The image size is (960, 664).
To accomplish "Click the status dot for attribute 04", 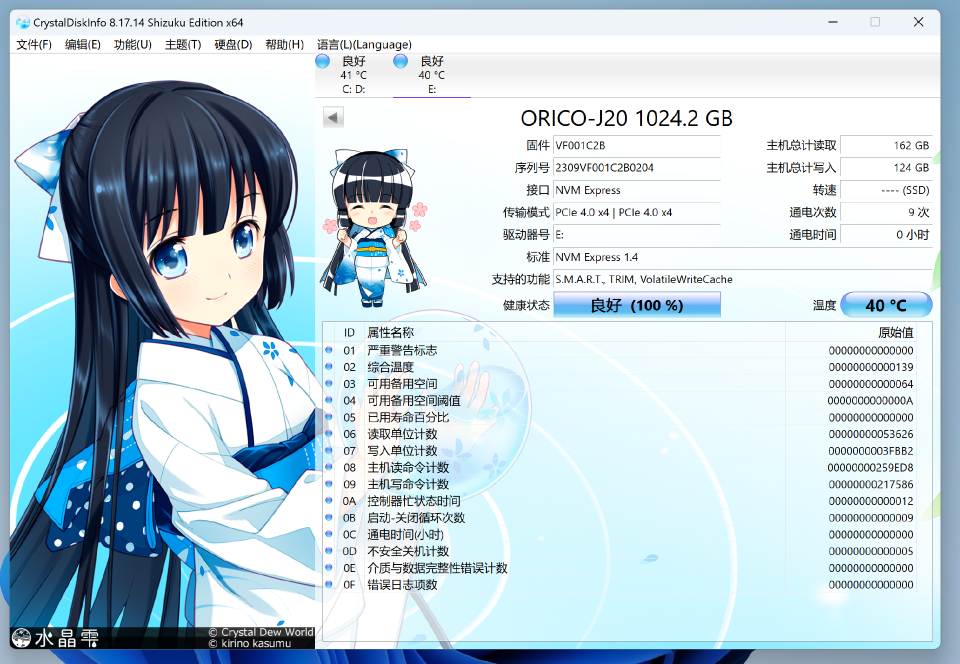I will (329, 400).
